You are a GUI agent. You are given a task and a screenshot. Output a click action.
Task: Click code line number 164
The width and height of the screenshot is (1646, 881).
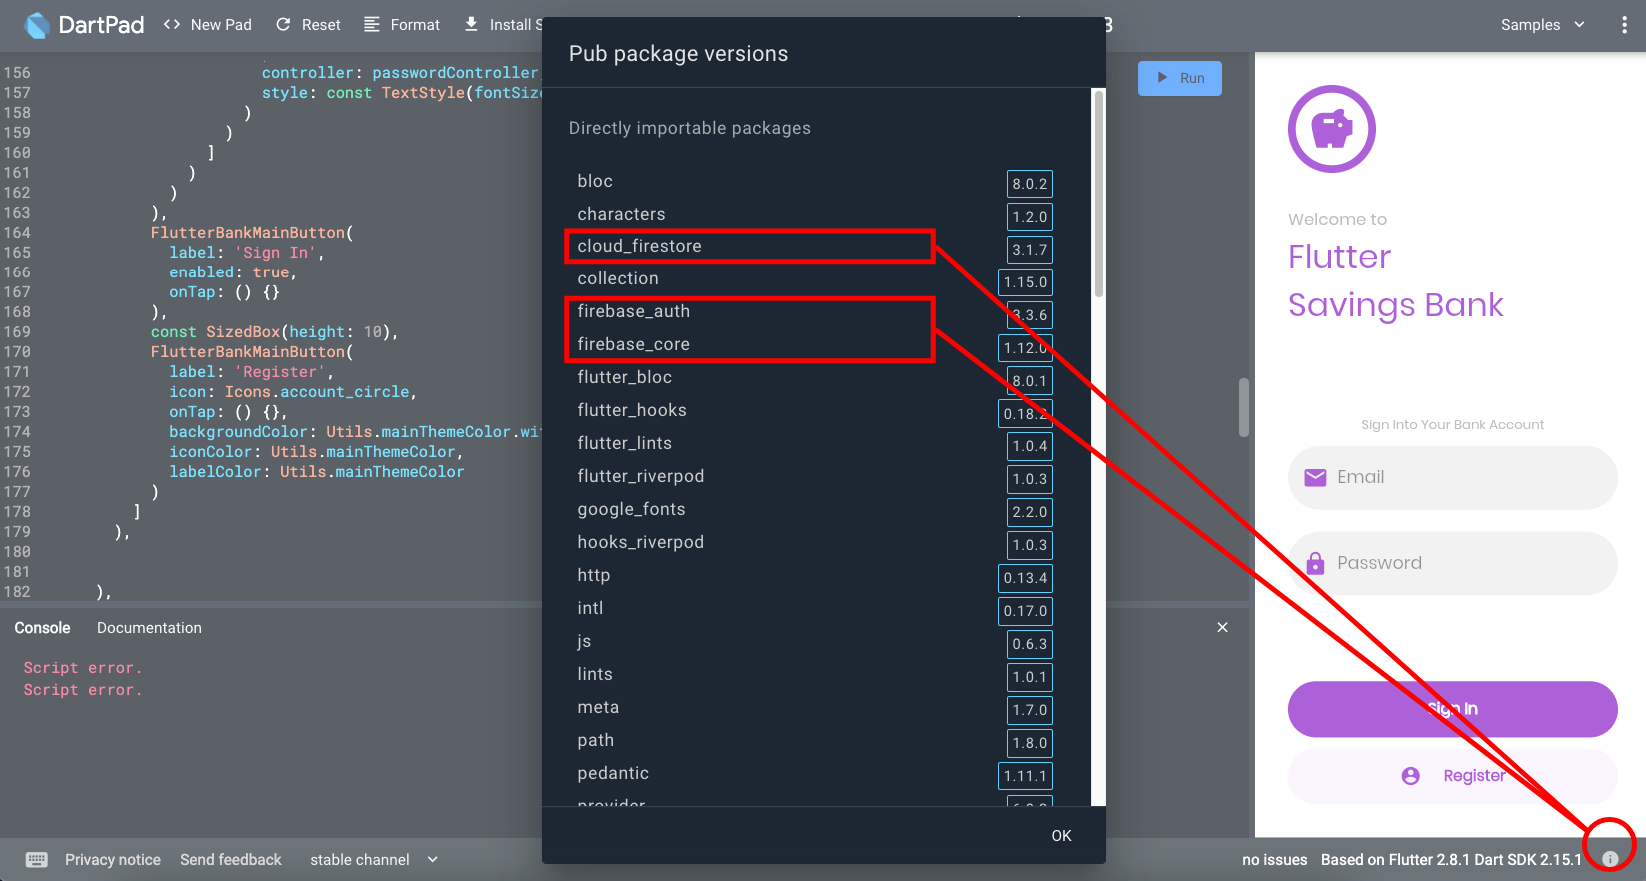pos(17,233)
